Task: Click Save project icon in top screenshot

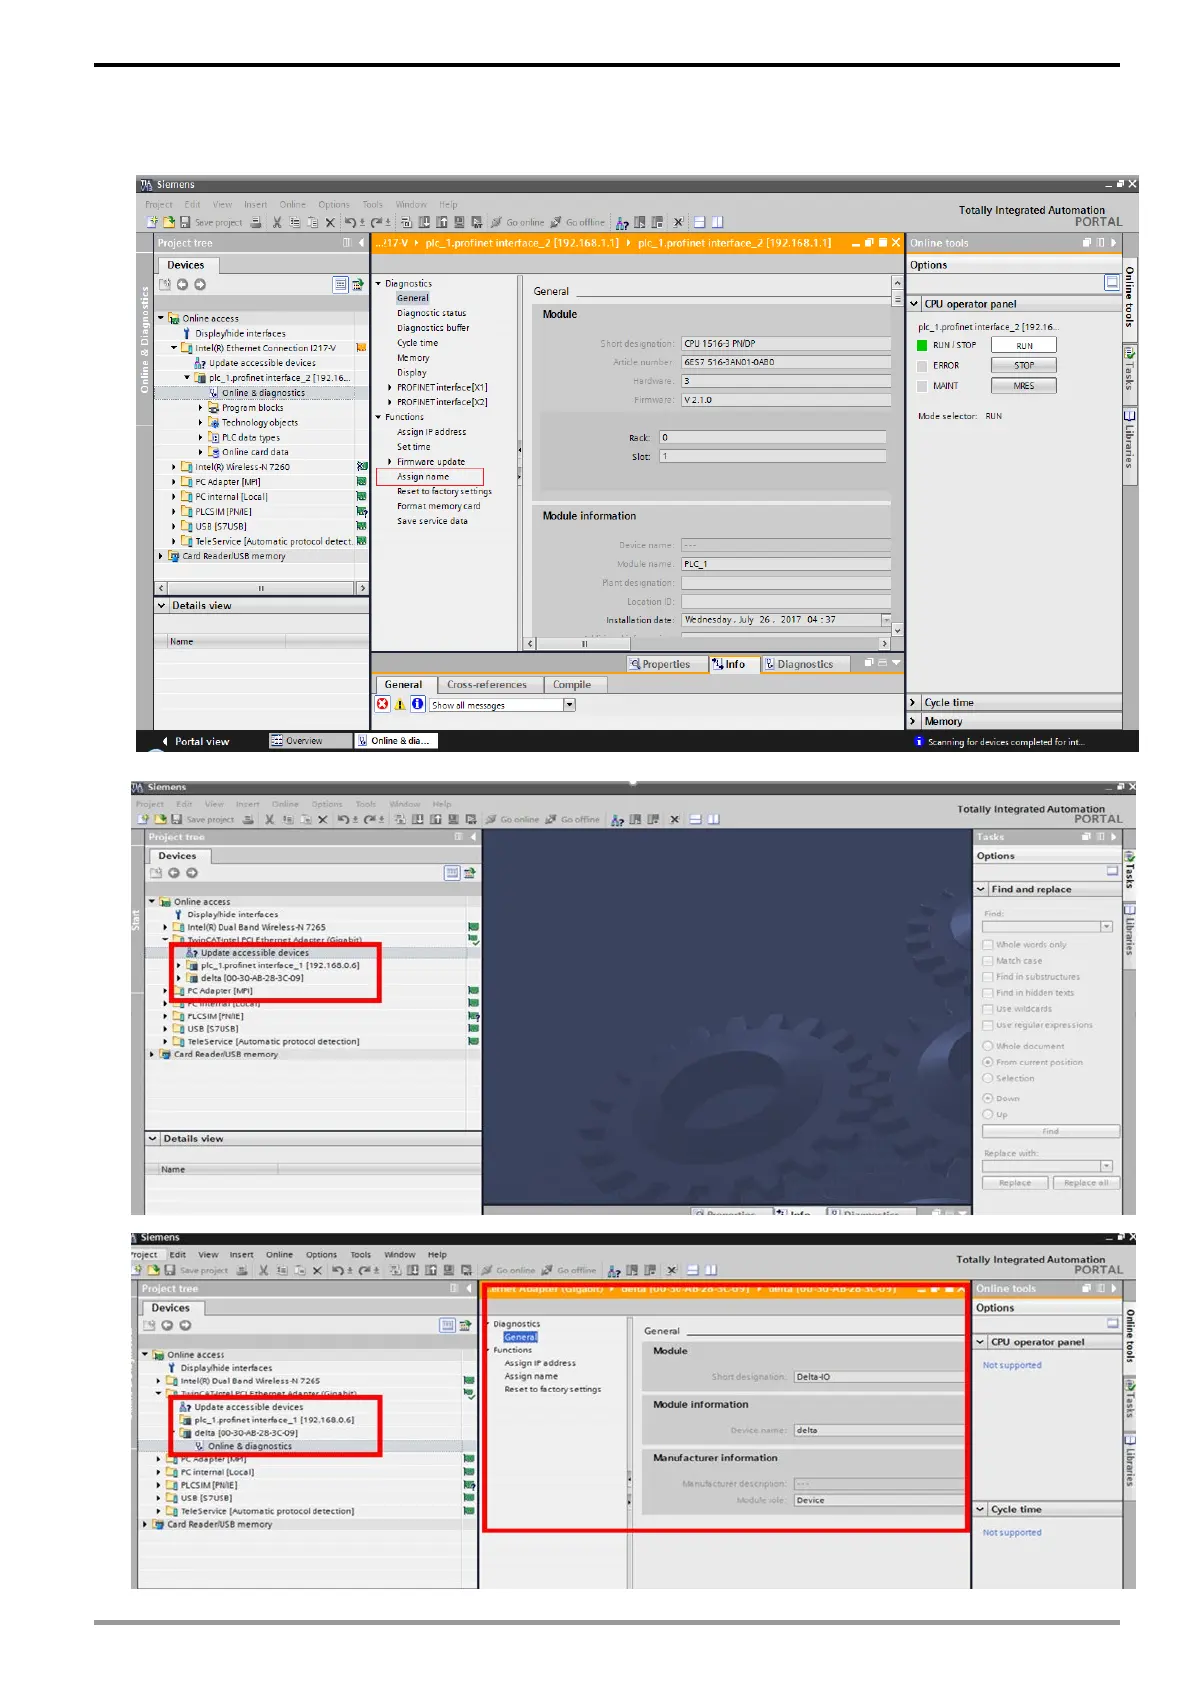Action: coord(187,222)
